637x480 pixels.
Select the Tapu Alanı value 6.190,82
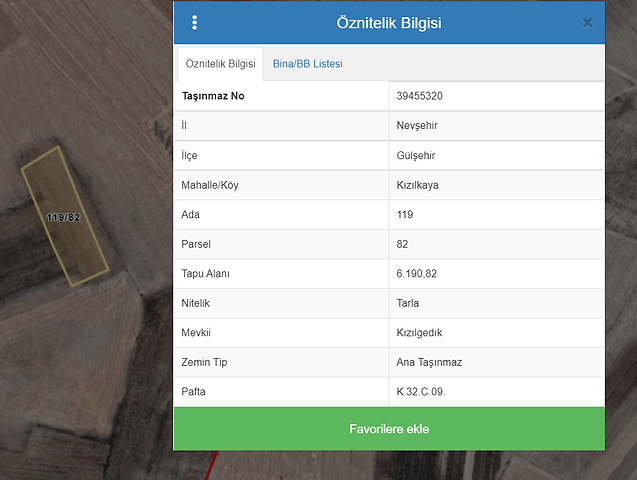point(416,273)
